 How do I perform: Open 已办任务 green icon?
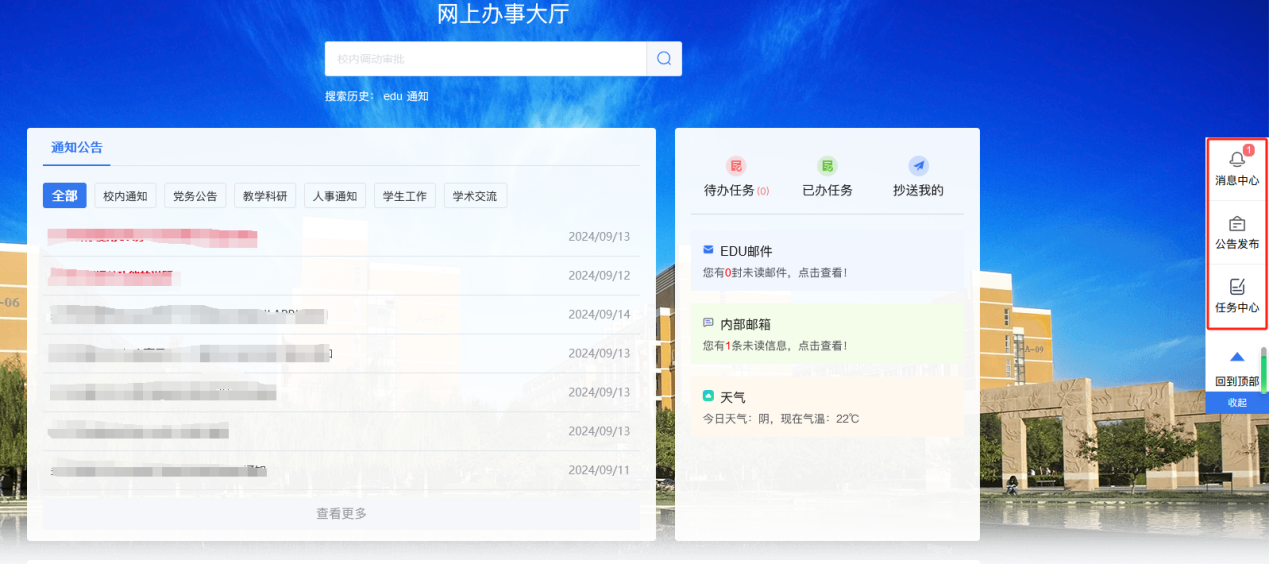click(x=827, y=166)
